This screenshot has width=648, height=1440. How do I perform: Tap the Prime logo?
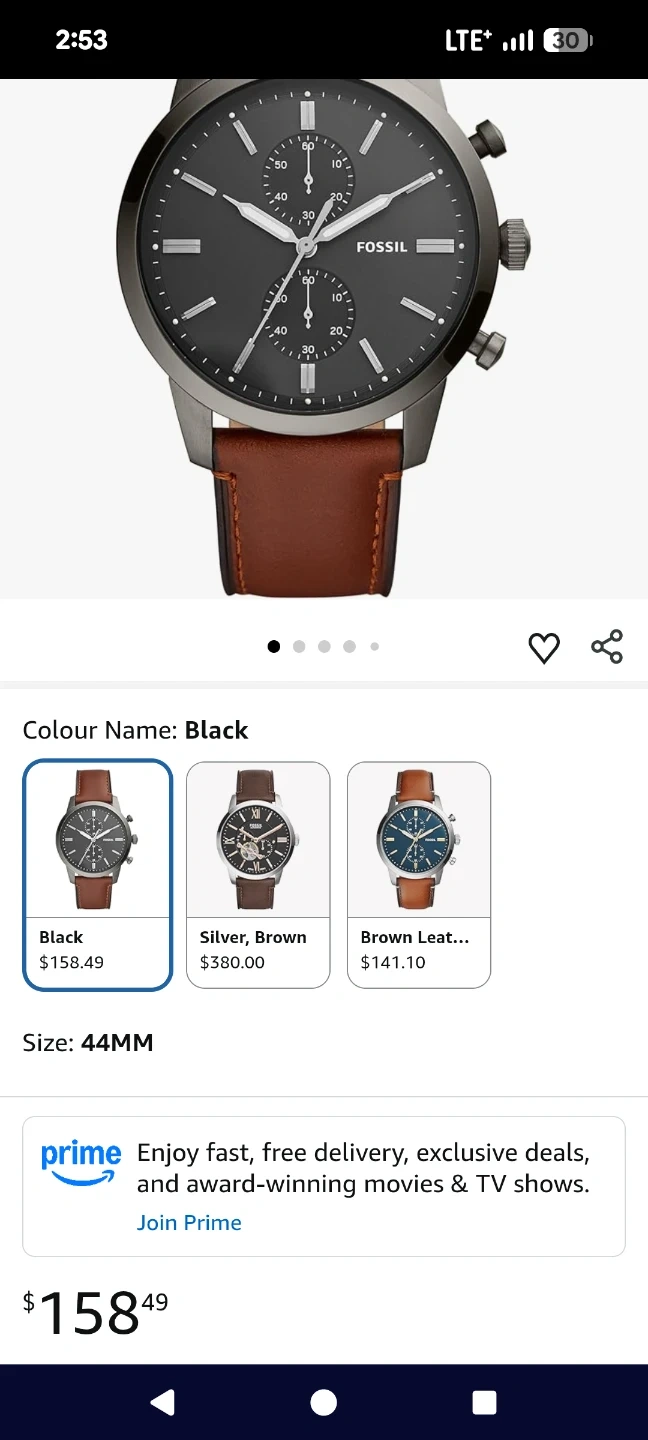tap(81, 1163)
